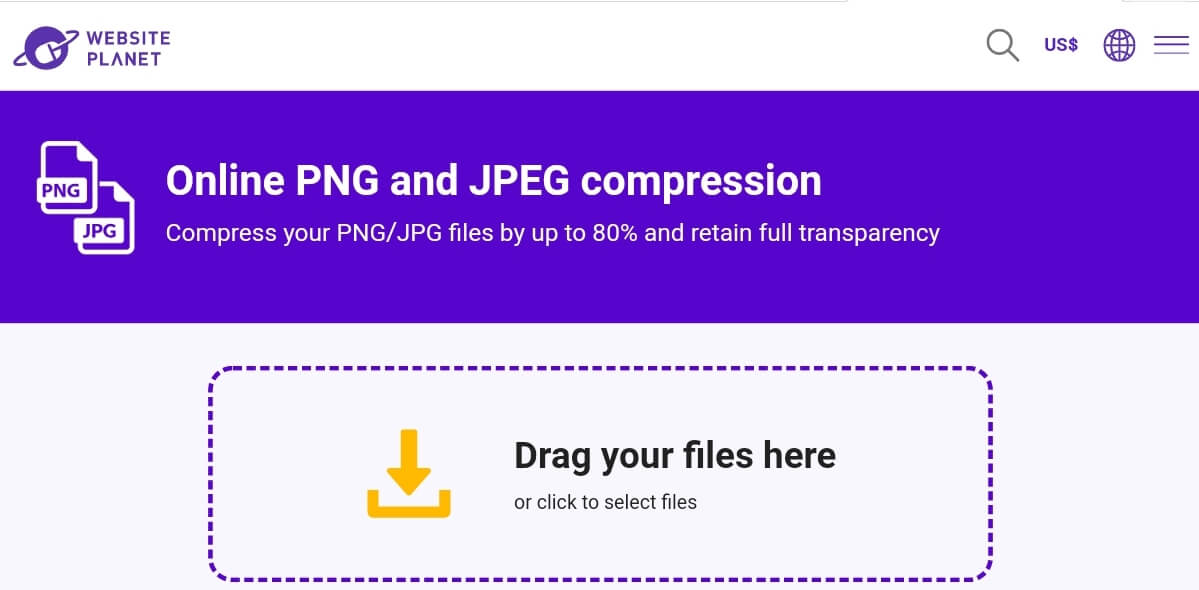Click the PNG file icon in banner
This screenshot has height=590, width=1199.
pos(67,177)
